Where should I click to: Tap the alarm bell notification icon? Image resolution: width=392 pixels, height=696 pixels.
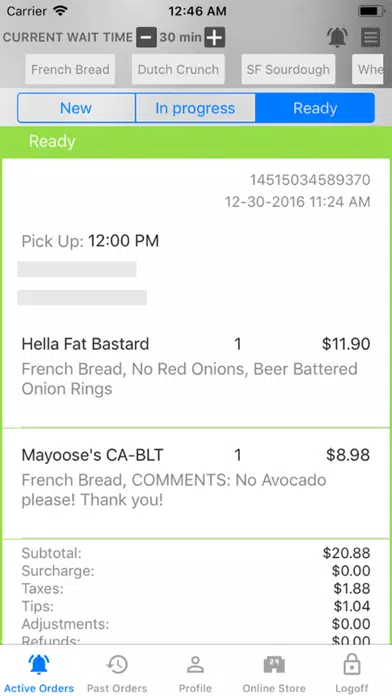pyautogui.click(x=338, y=37)
